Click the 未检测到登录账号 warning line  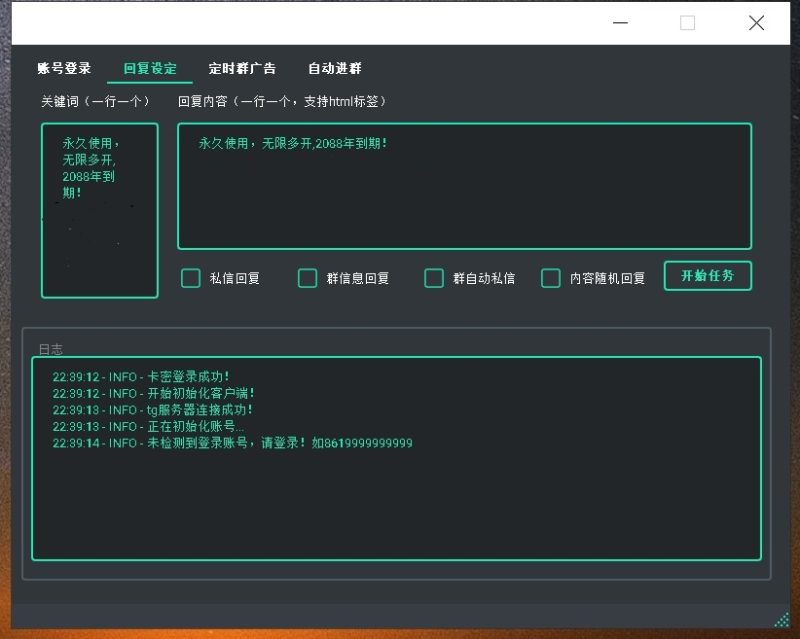point(230,443)
